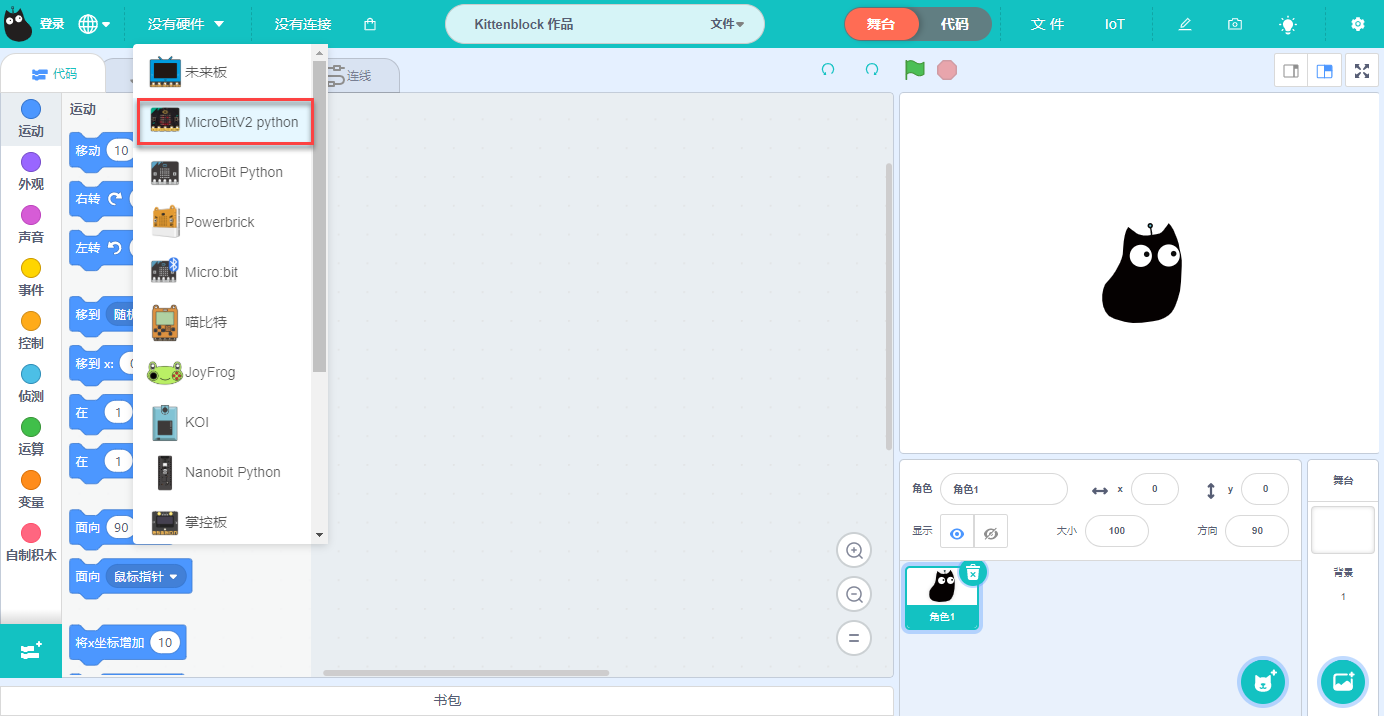Pick 掌控板 hardware
The image size is (1384, 716).
click(223, 522)
